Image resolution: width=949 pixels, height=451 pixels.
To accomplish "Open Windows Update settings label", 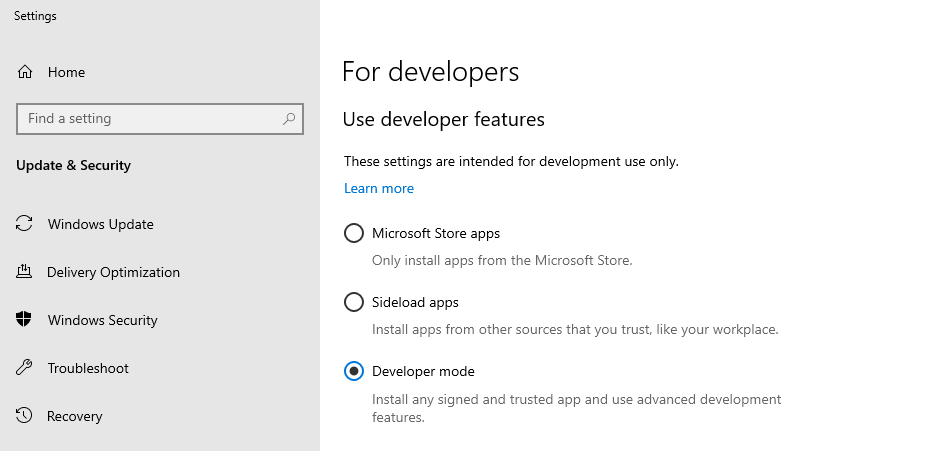I will (x=100, y=224).
